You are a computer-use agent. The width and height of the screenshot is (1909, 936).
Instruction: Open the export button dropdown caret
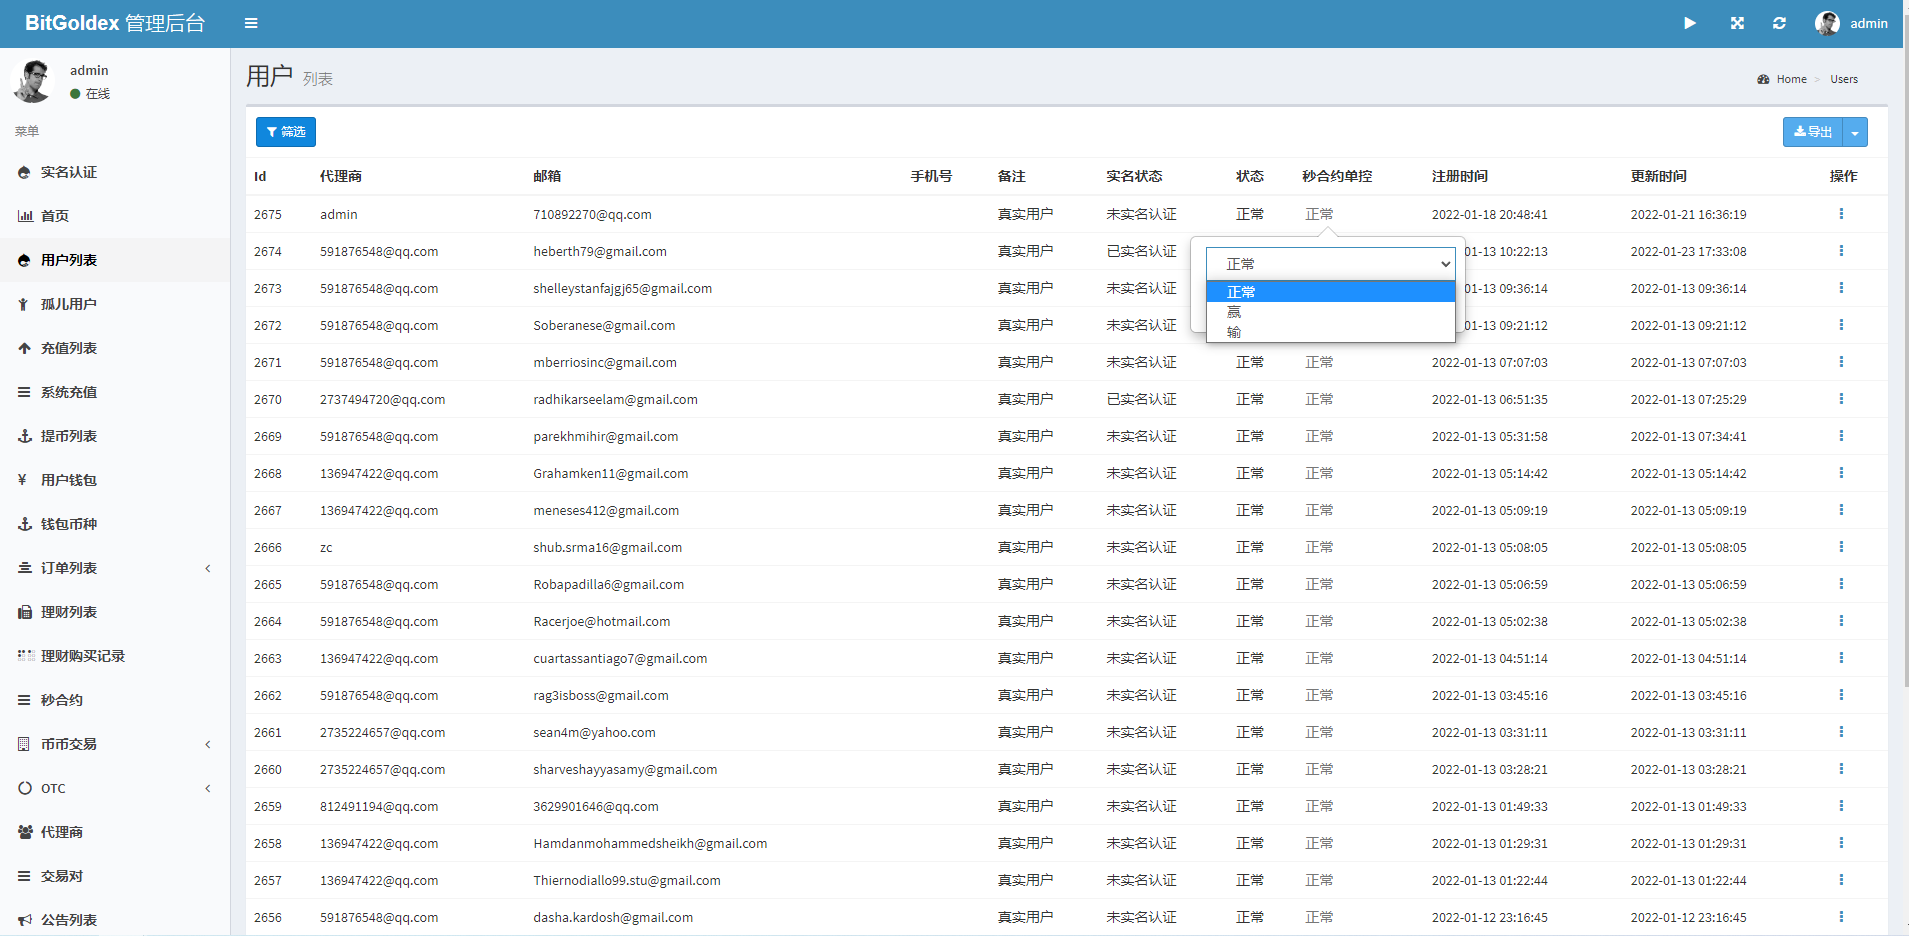pos(1855,132)
